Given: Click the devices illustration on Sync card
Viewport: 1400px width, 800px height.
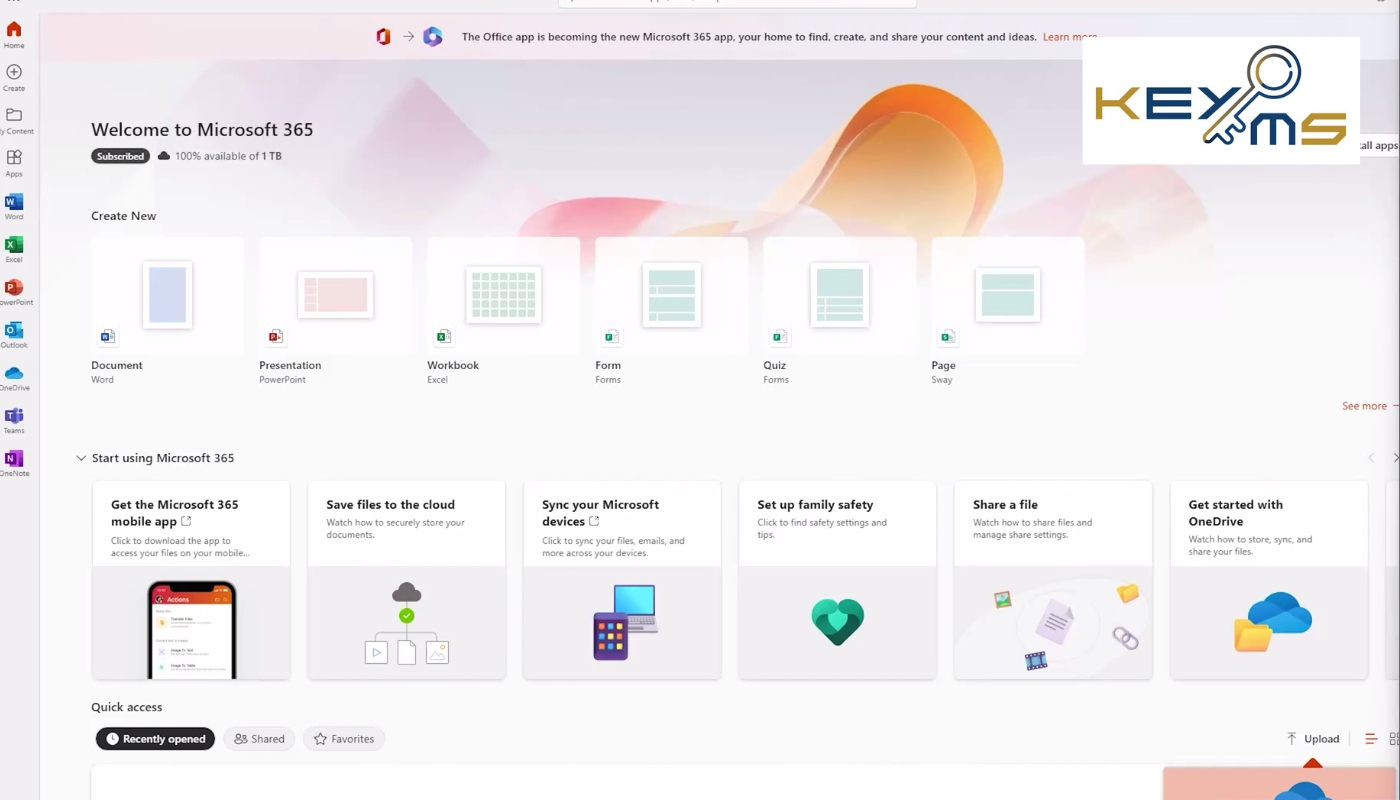Looking at the screenshot, I should 624,622.
